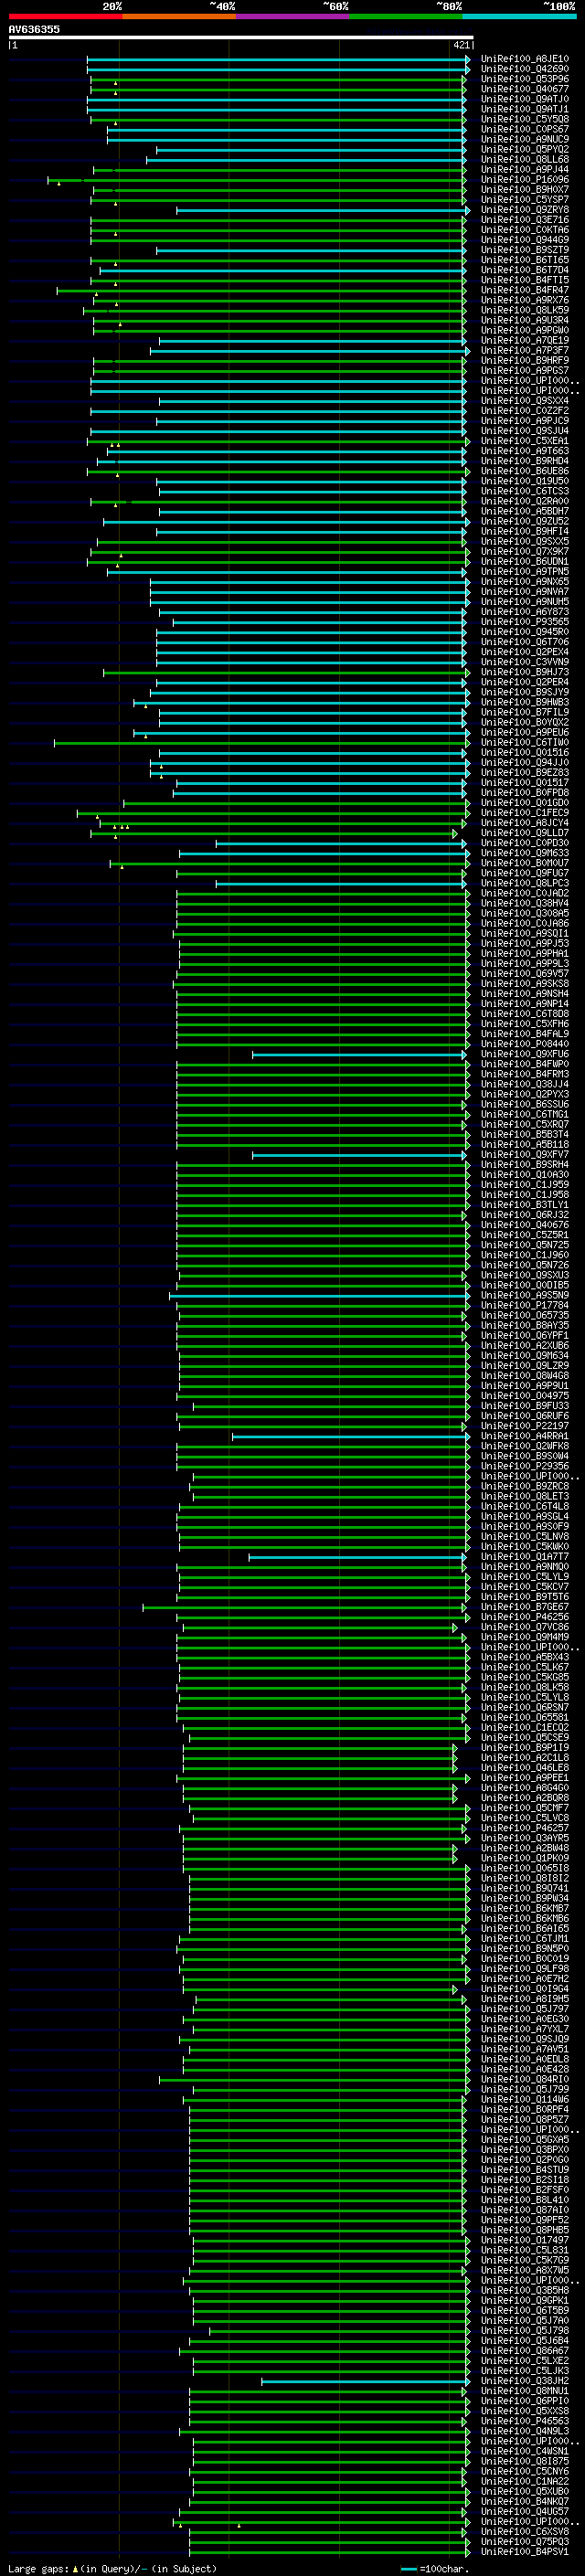This screenshot has width=585, height=2576.
Task: Select UniRef100_B6T7D4 label
Action: (524, 270)
